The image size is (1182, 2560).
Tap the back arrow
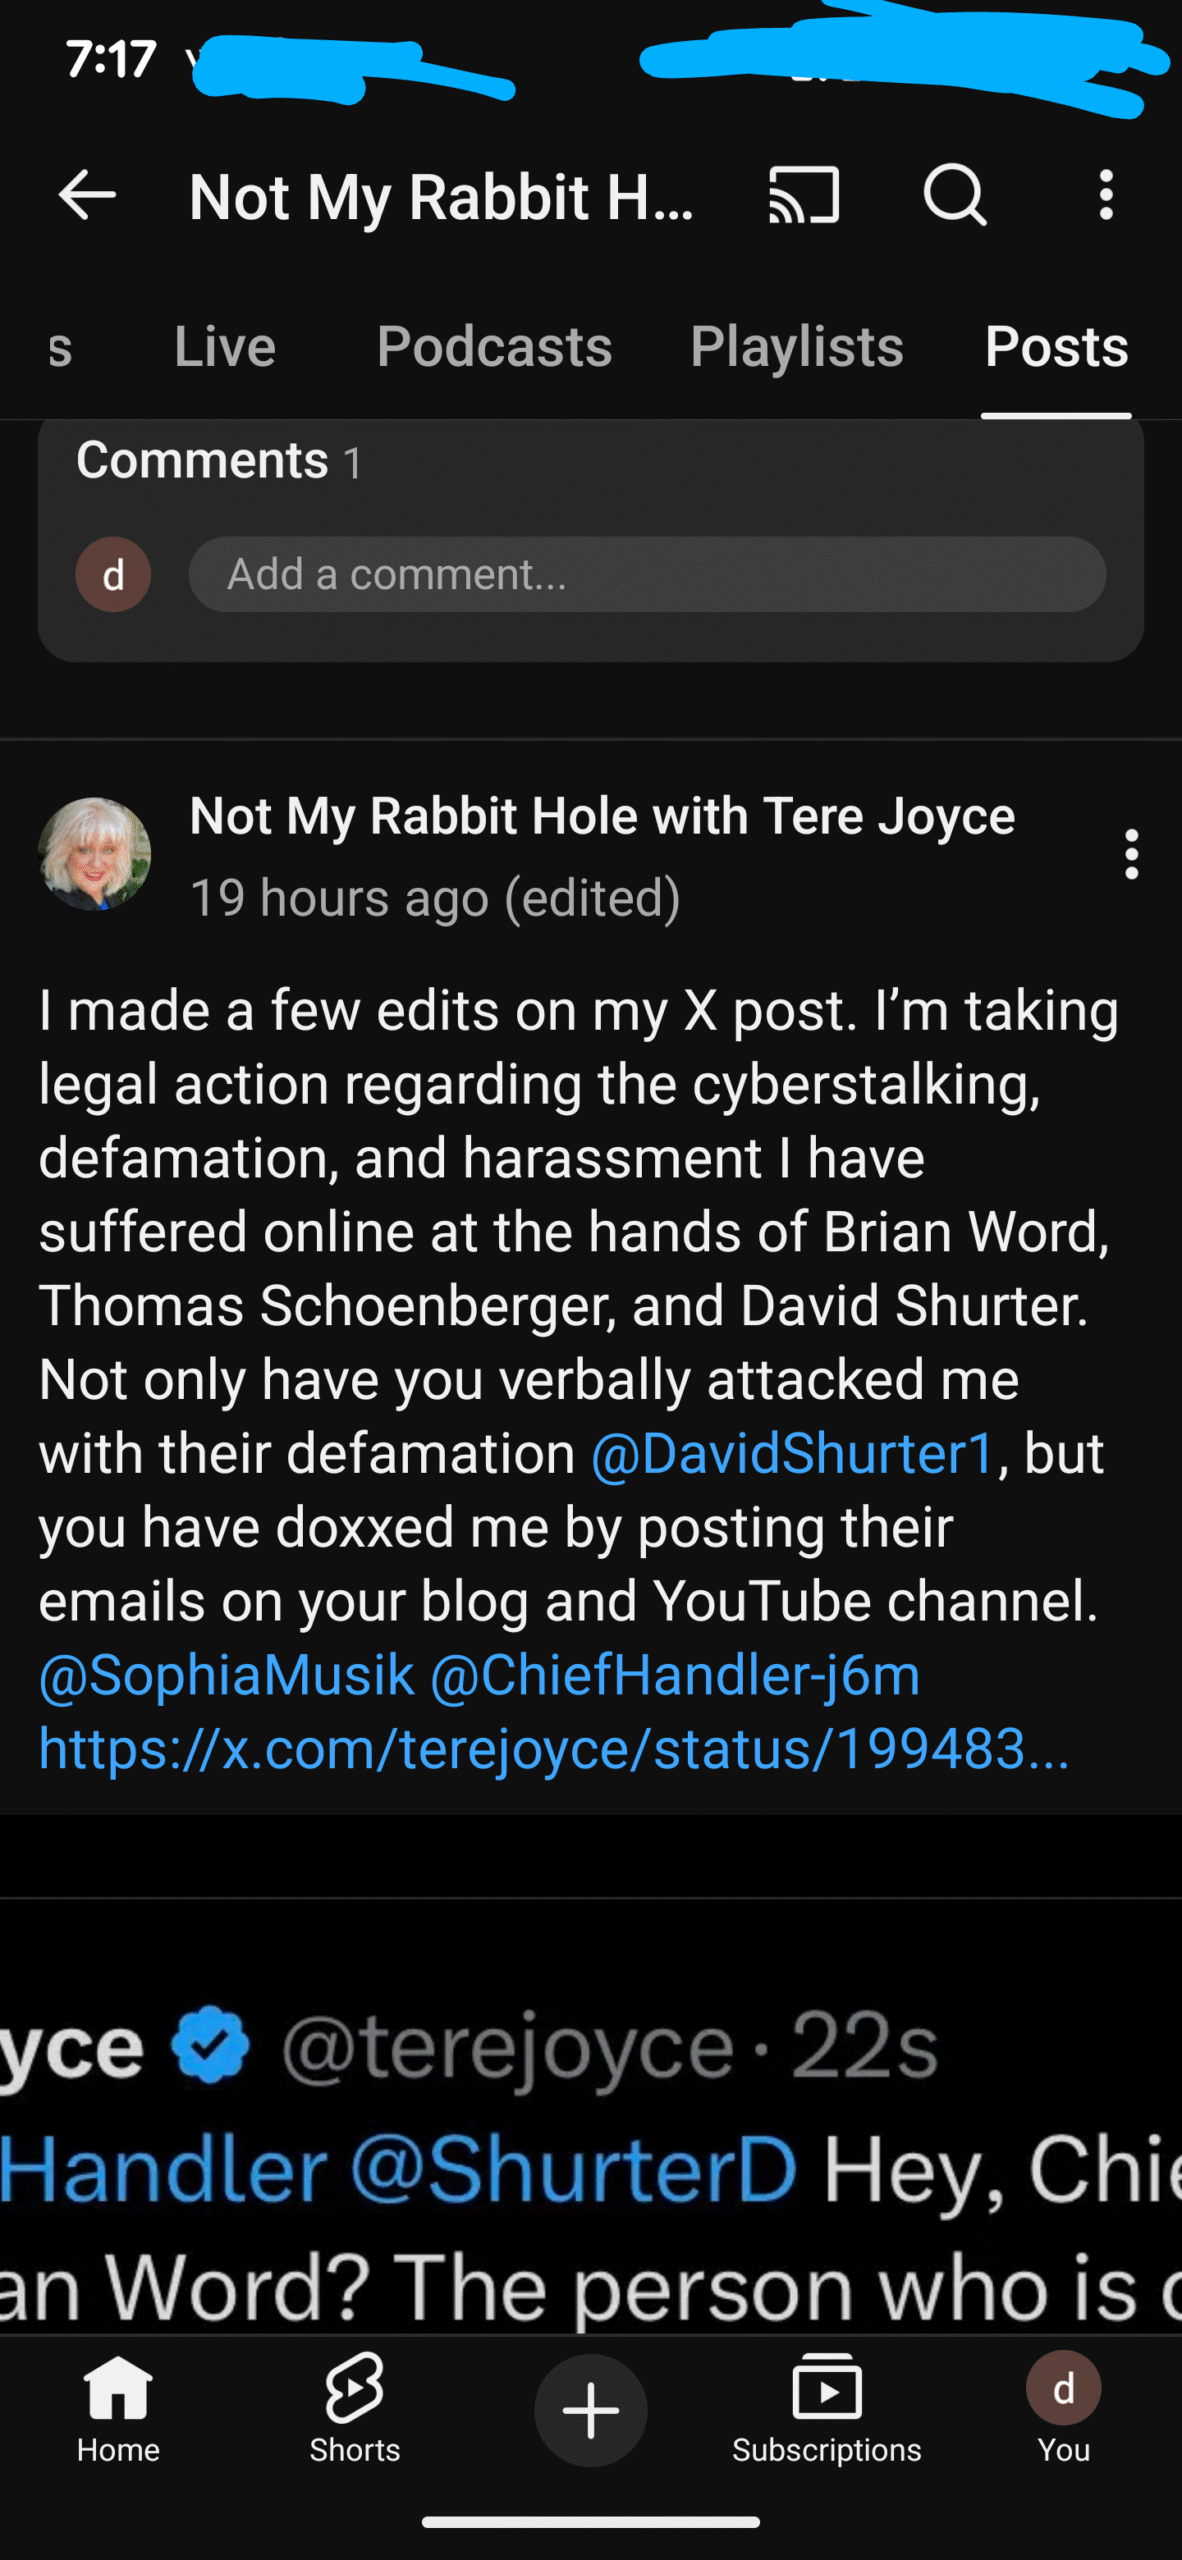pyautogui.click(x=88, y=195)
